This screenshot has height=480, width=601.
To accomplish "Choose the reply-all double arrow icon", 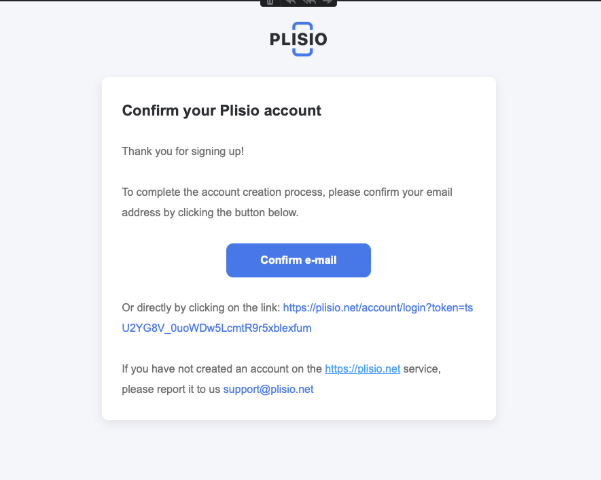I will (309, 2).
